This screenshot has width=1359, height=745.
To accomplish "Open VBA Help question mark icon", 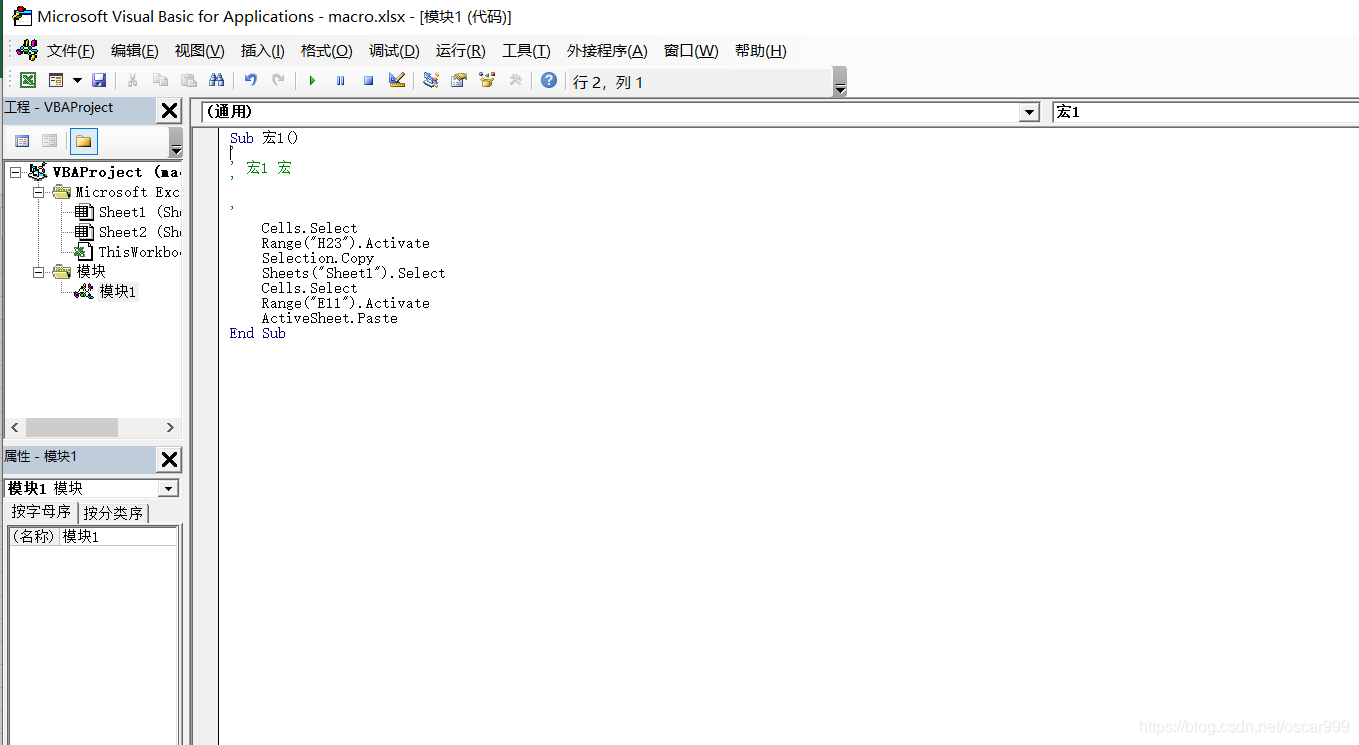I will point(549,81).
